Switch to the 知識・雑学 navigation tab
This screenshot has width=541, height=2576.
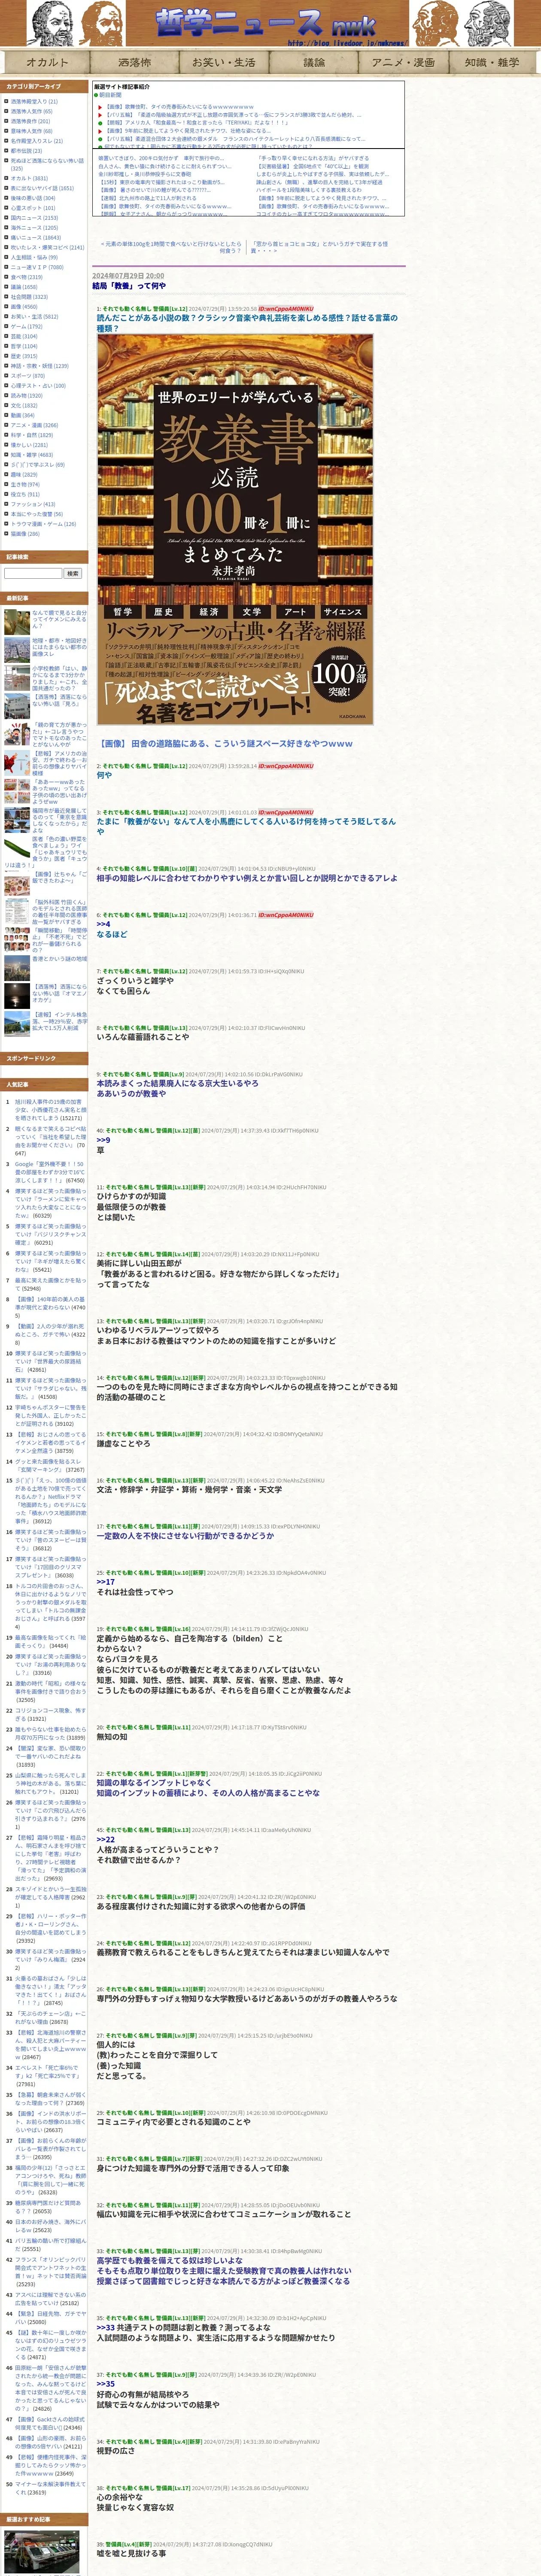[x=492, y=62]
